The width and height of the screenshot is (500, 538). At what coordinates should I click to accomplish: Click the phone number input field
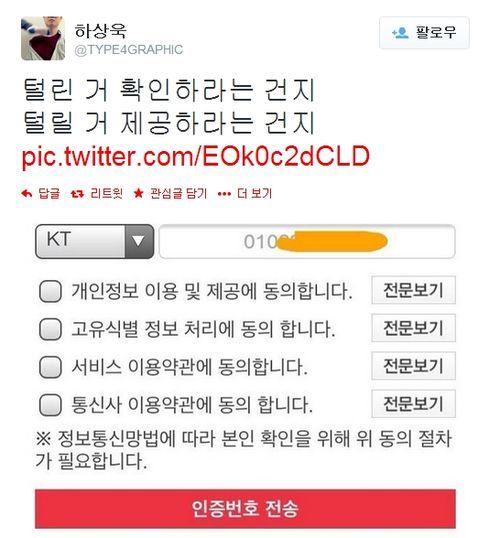tap(307, 241)
